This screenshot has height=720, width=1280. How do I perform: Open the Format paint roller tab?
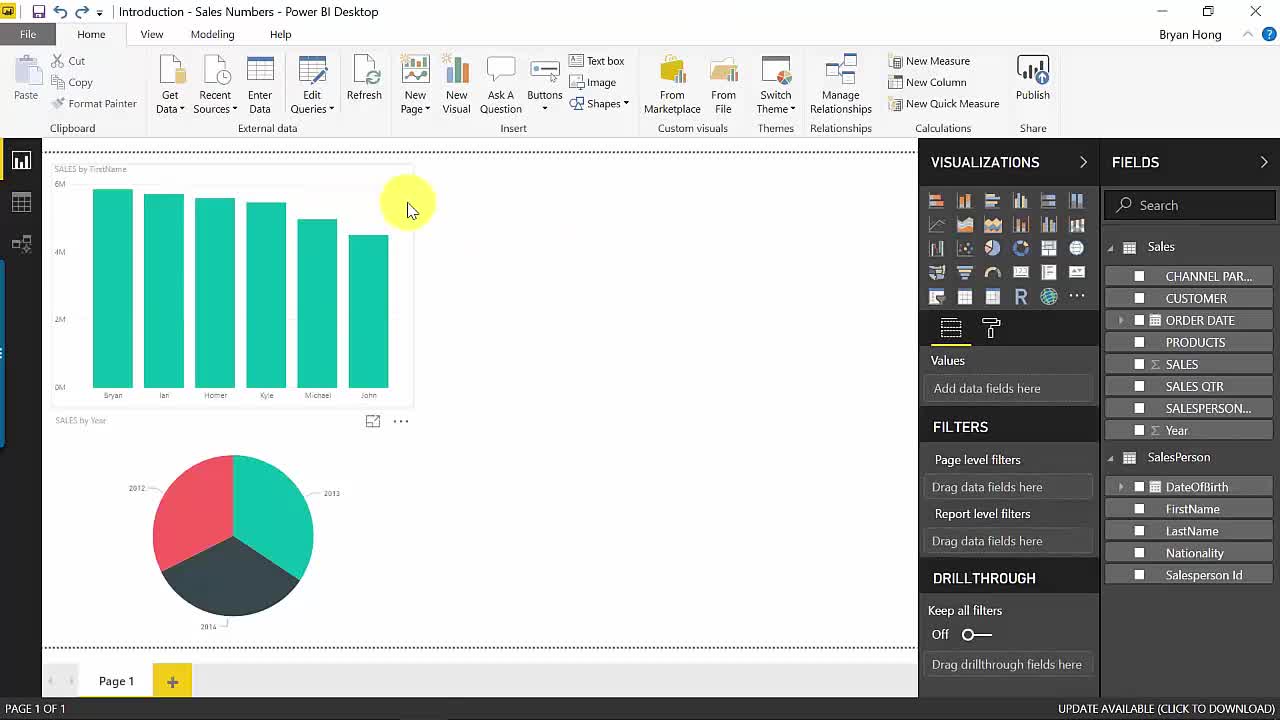[991, 328]
